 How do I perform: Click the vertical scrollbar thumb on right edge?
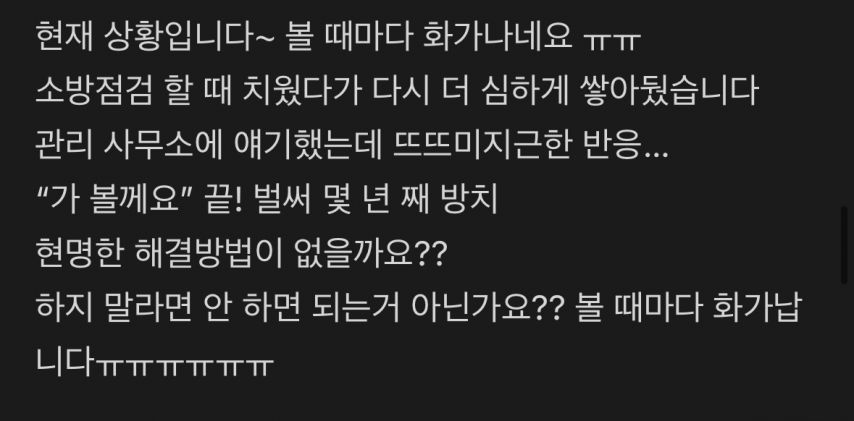pyautogui.click(x=845, y=245)
